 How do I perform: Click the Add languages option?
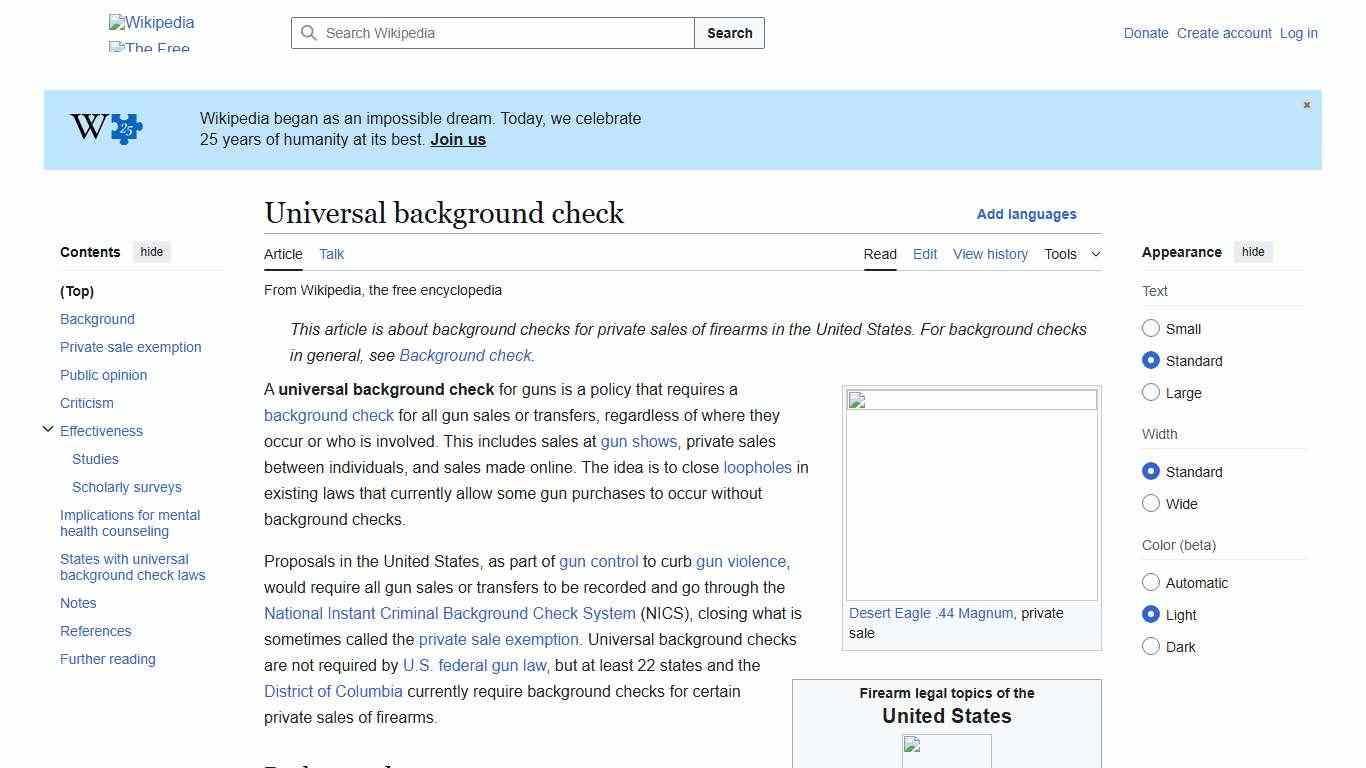pos(1027,214)
